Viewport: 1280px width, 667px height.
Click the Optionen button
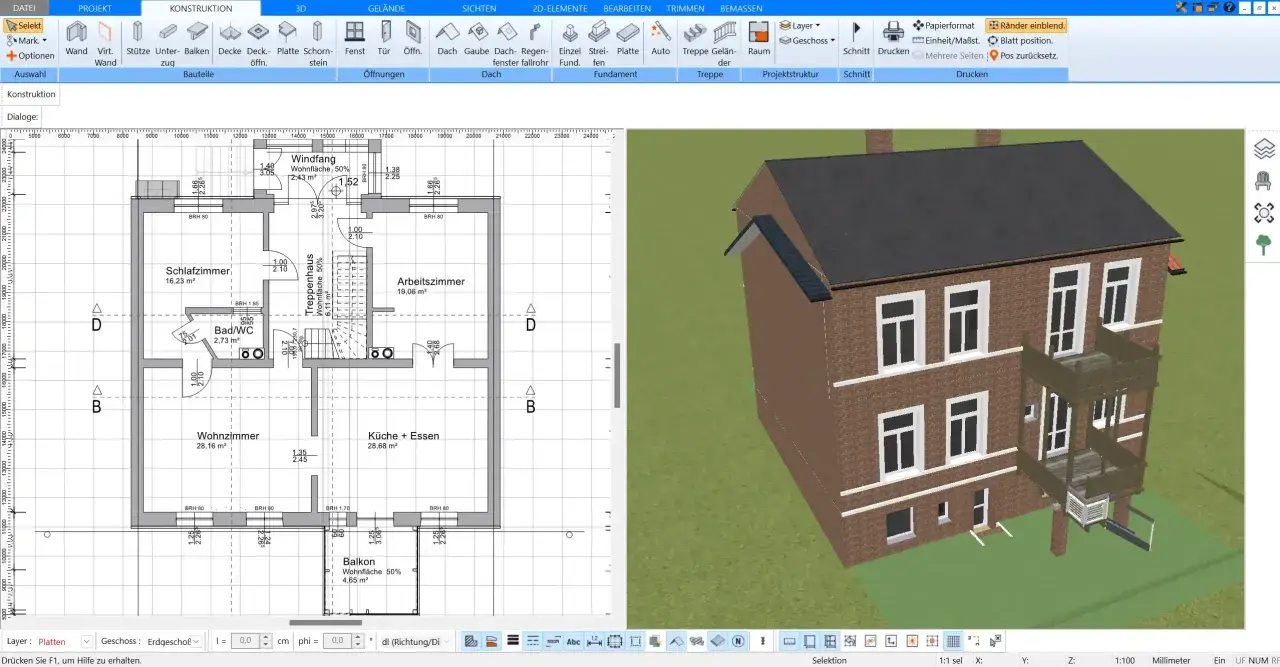30,56
